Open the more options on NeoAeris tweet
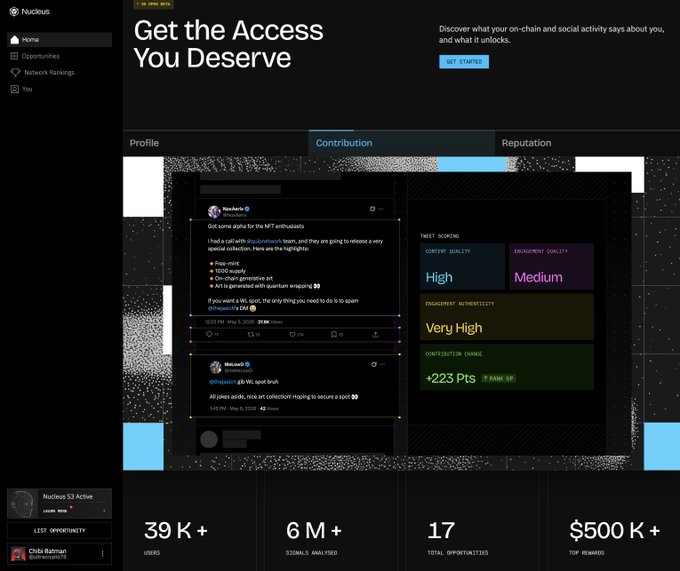 click(x=381, y=209)
